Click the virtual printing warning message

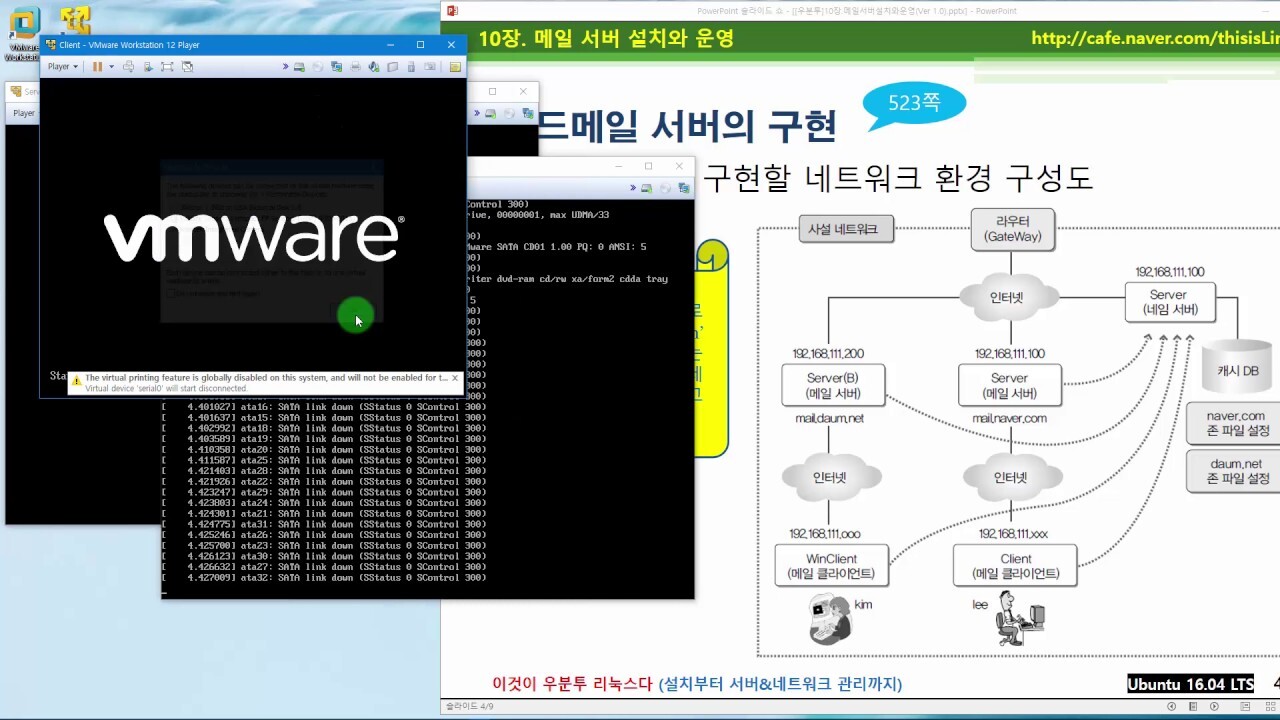pyautogui.click(x=266, y=378)
